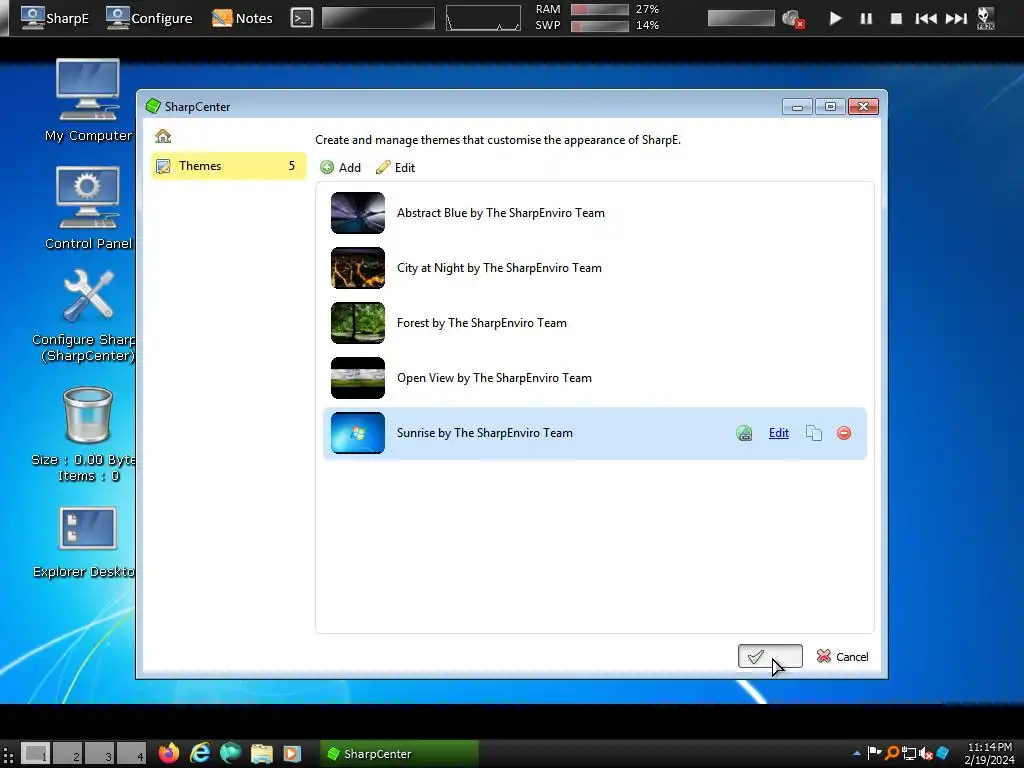Viewport: 1024px width, 768px height.
Task: Click the blue SharpE tray icon
Action: click(x=942, y=753)
